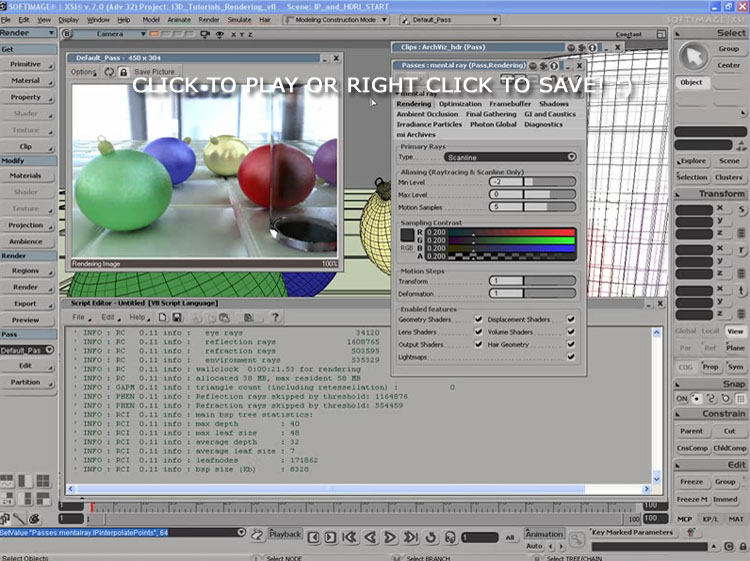Disable the Geometry Shaders checkbox

point(478,320)
